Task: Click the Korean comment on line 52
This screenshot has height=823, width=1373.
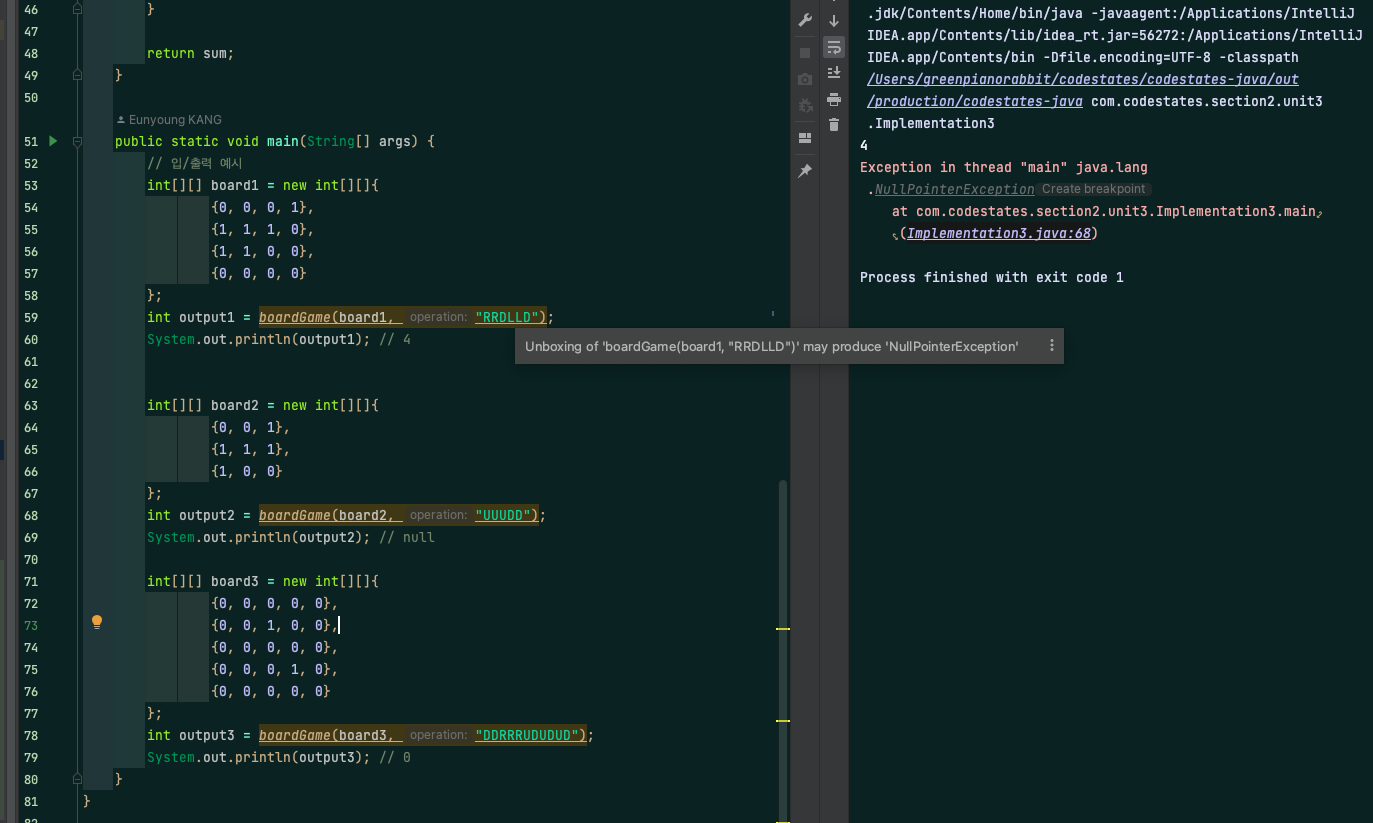Action: (x=195, y=163)
